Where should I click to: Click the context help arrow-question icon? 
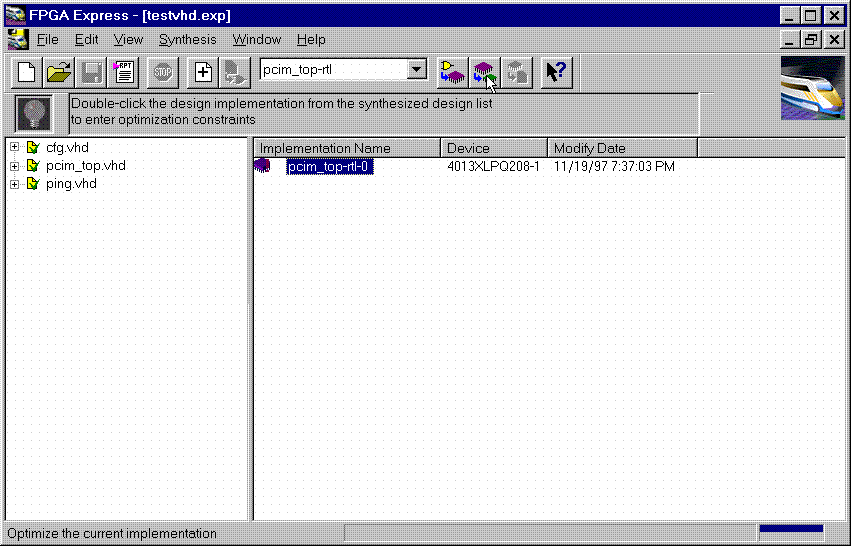tap(556, 72)
